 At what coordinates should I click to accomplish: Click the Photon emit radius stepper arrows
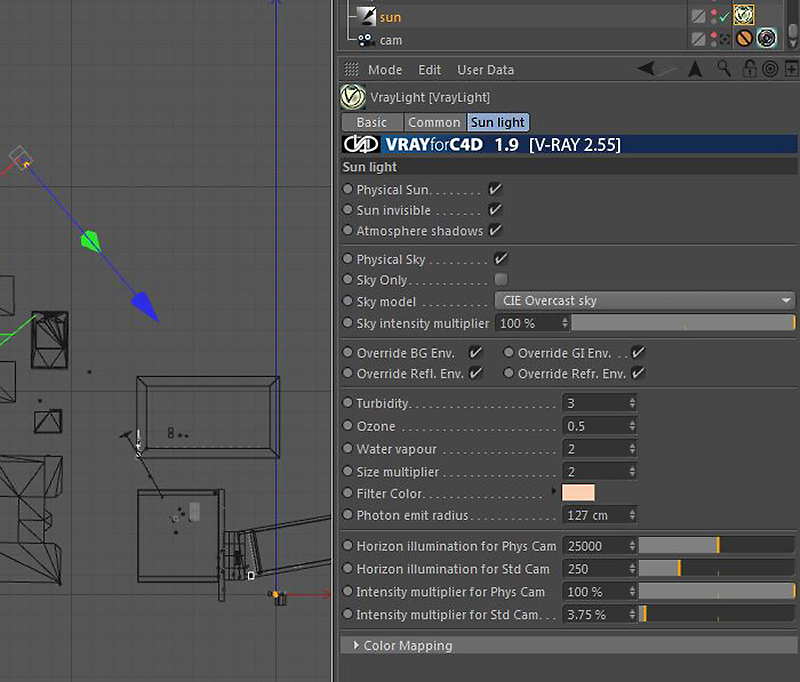tap(632, 515)
